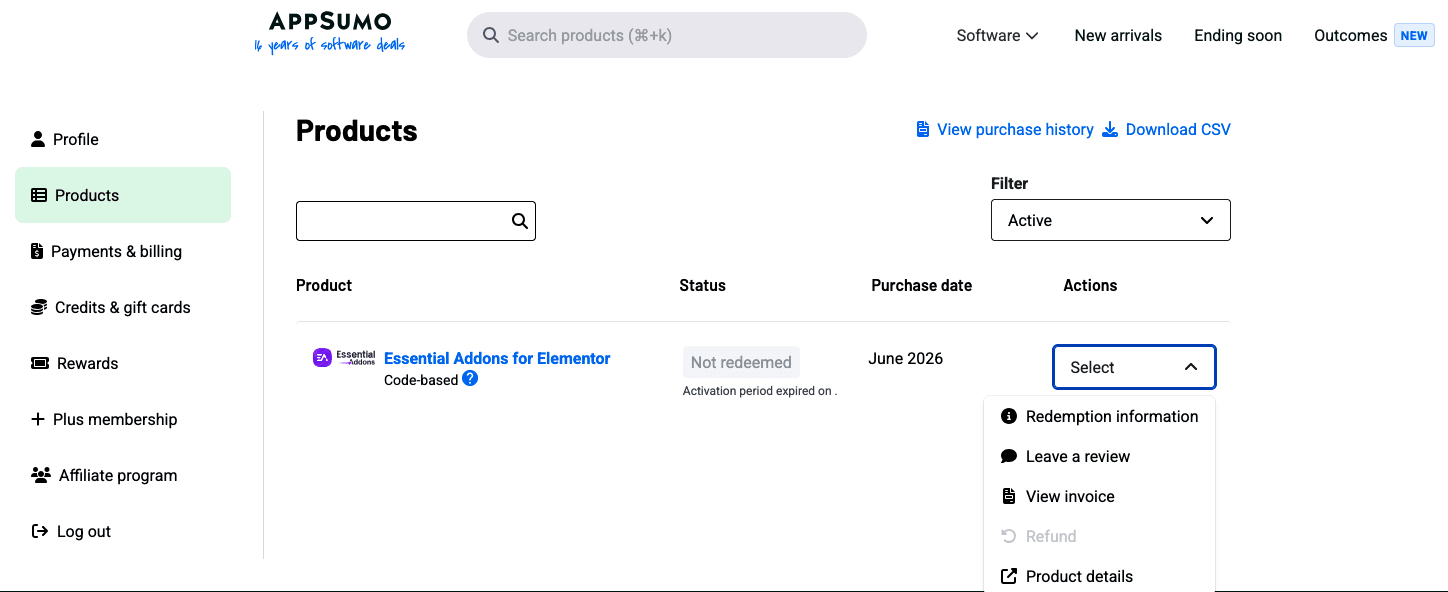Click the Status column header
This screenshot has height=592, width=1448.
[x=703, y=285]
